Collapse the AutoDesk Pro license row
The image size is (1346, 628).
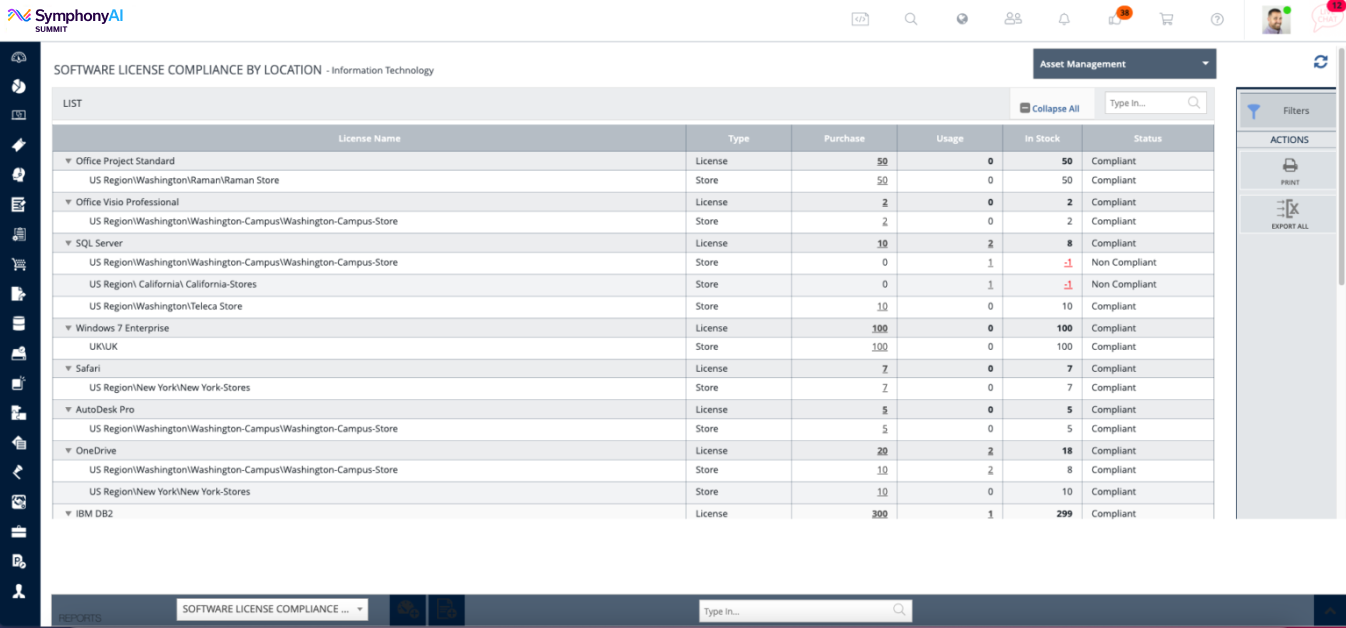click(x=68, y=410)
